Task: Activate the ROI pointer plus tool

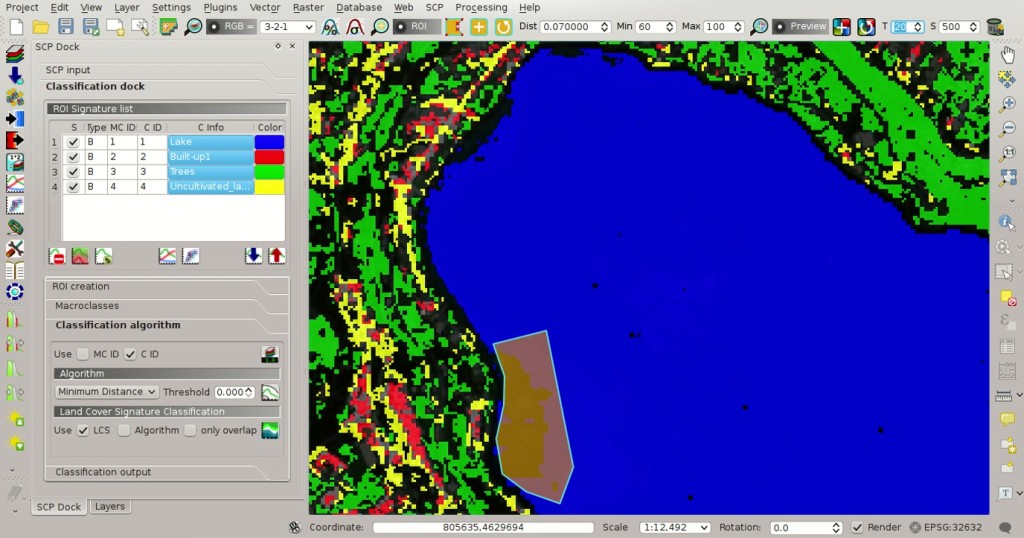Action: [x=478, y=27]
